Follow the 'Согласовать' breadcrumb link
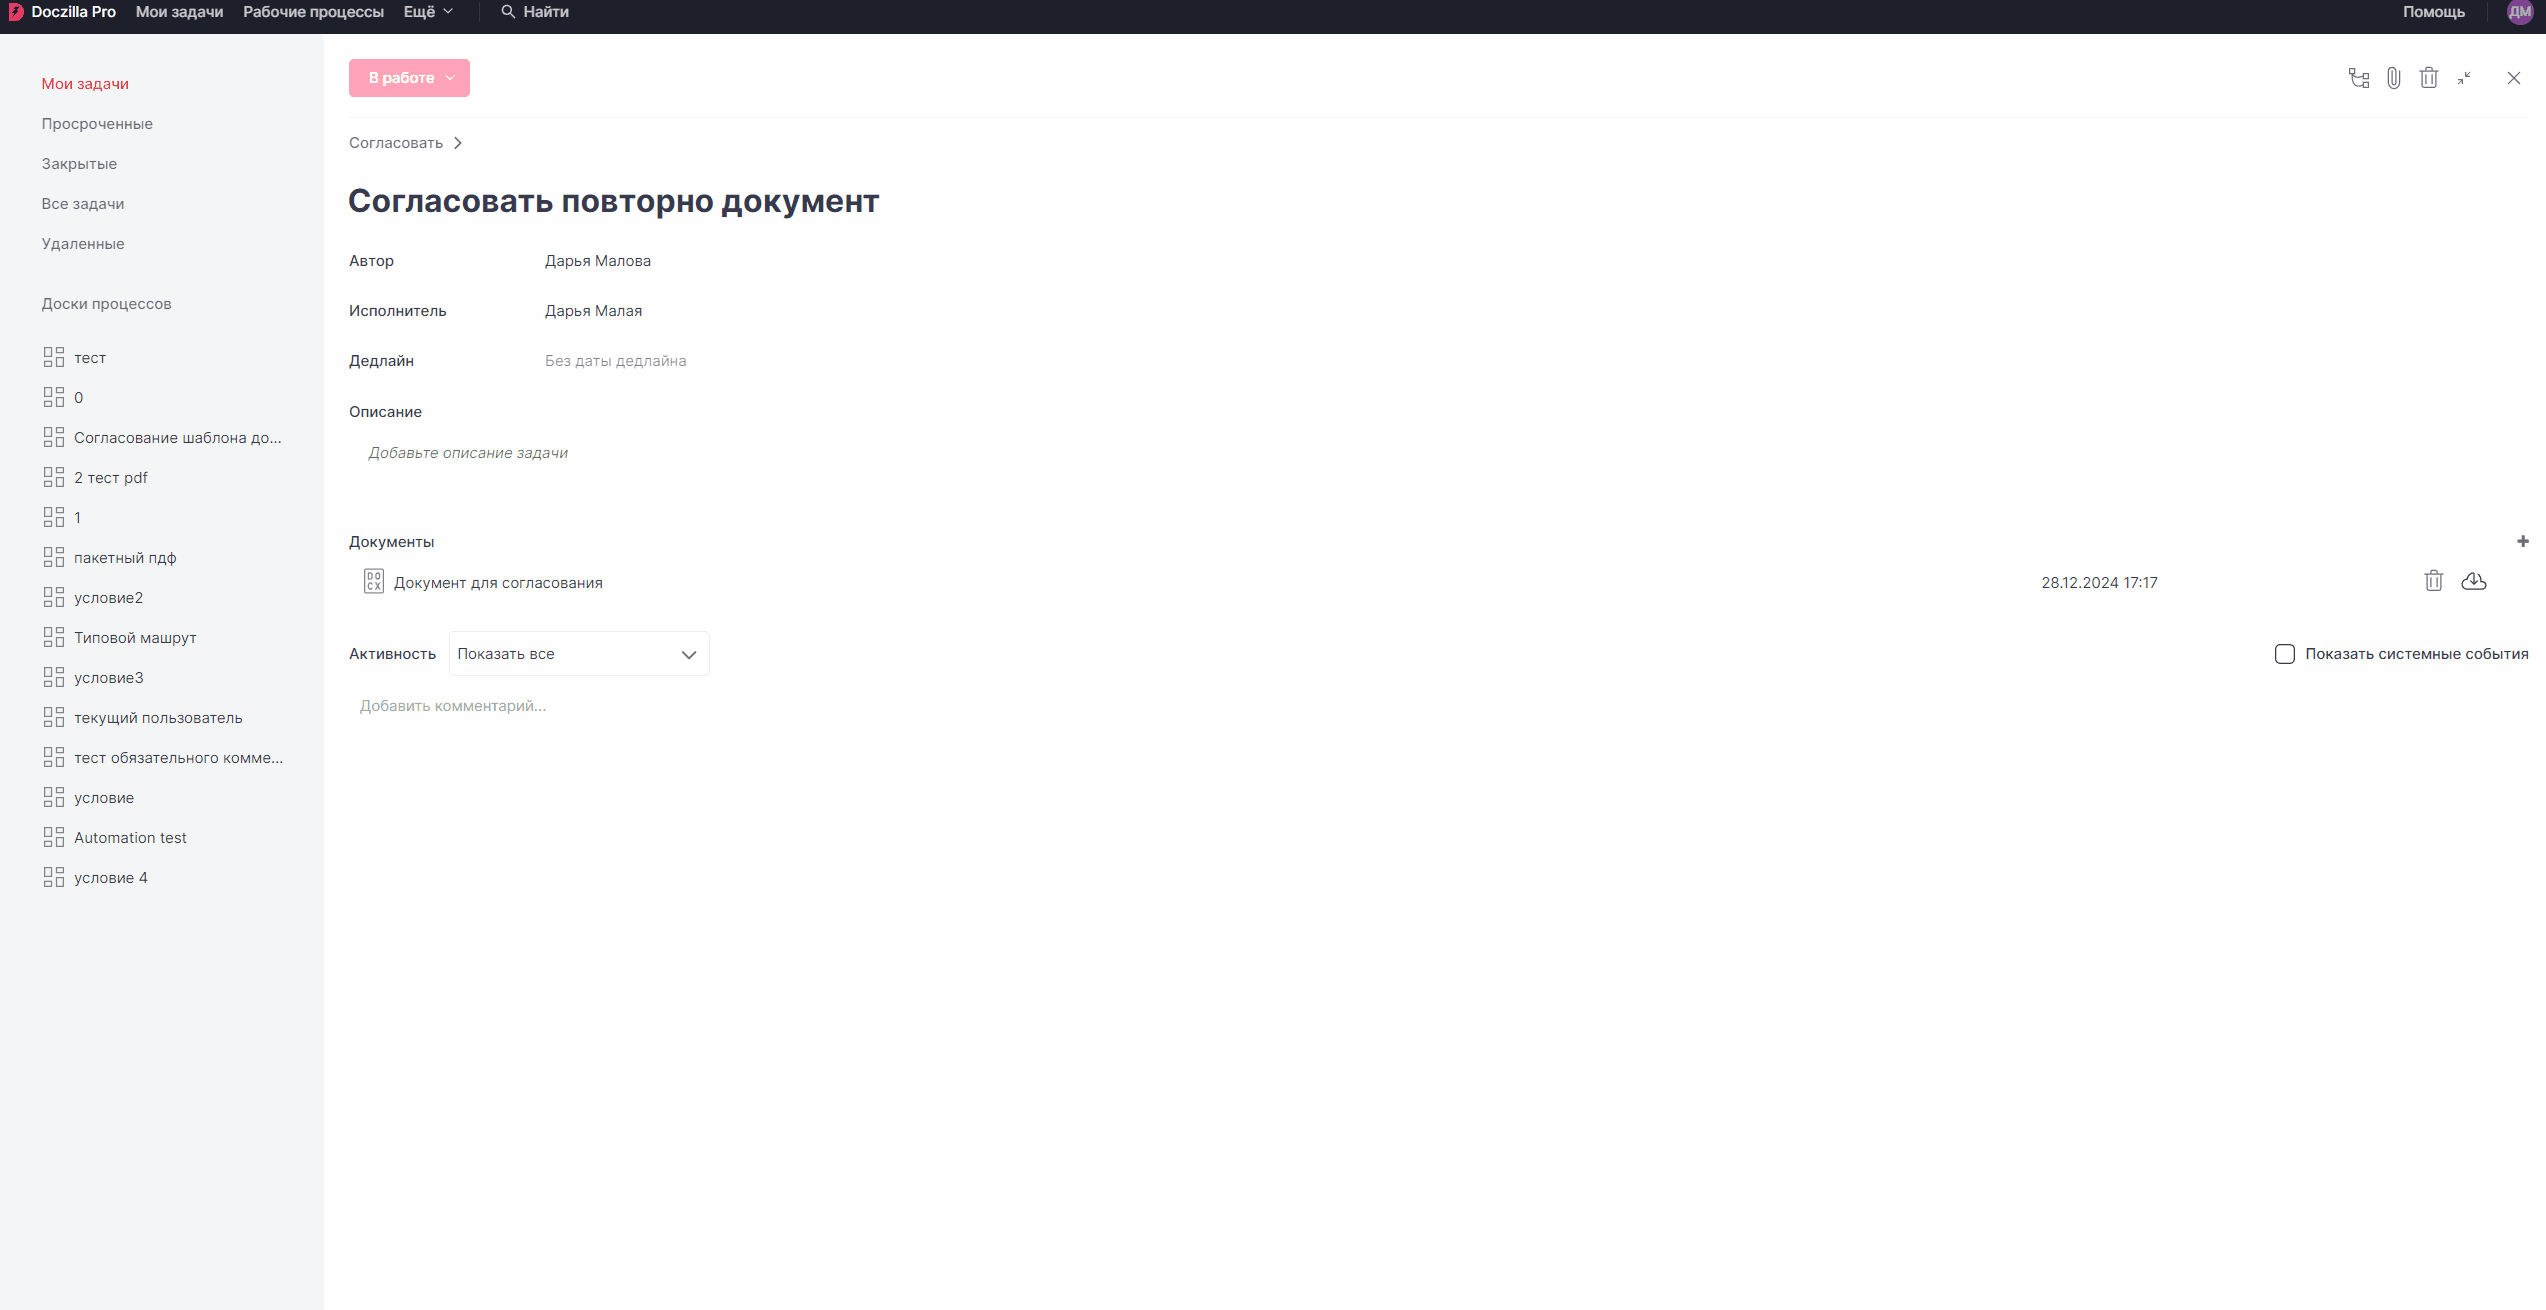 coord(396,143)
